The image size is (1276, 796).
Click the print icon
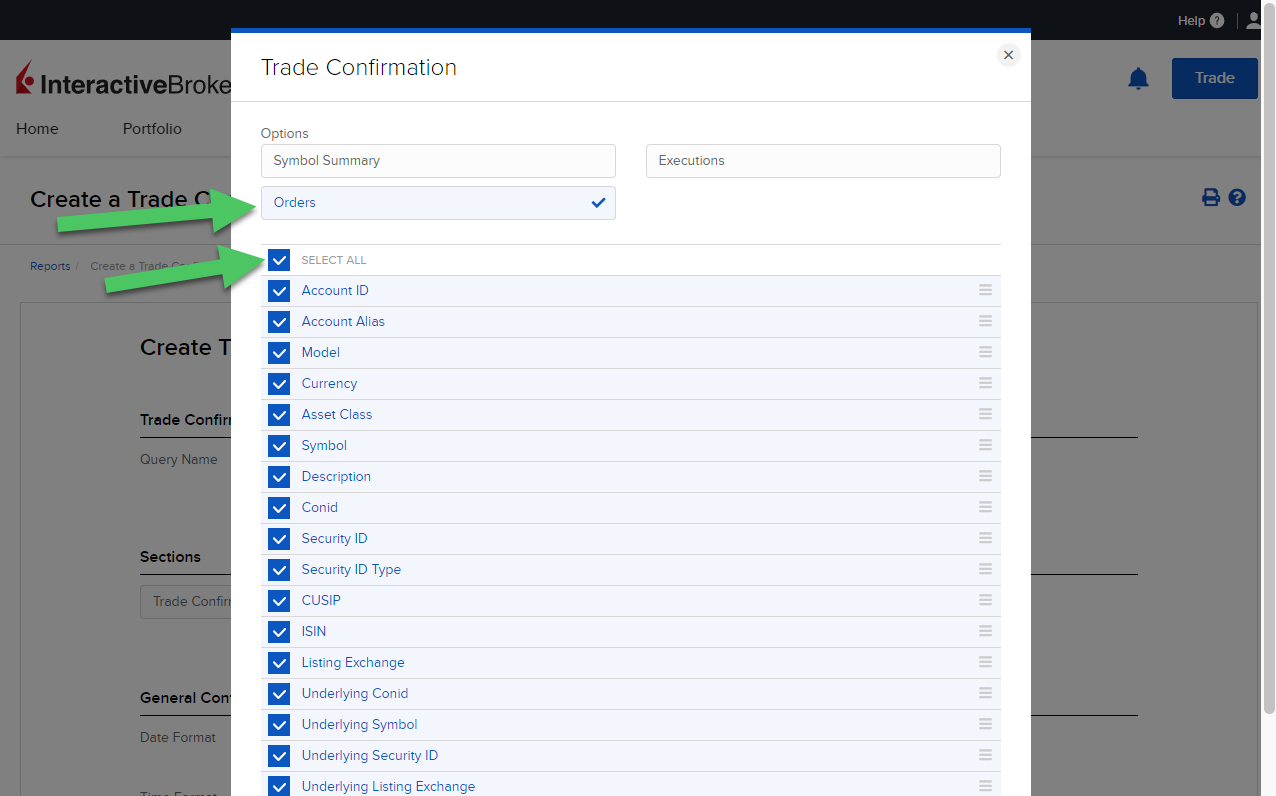(1210, 198)
